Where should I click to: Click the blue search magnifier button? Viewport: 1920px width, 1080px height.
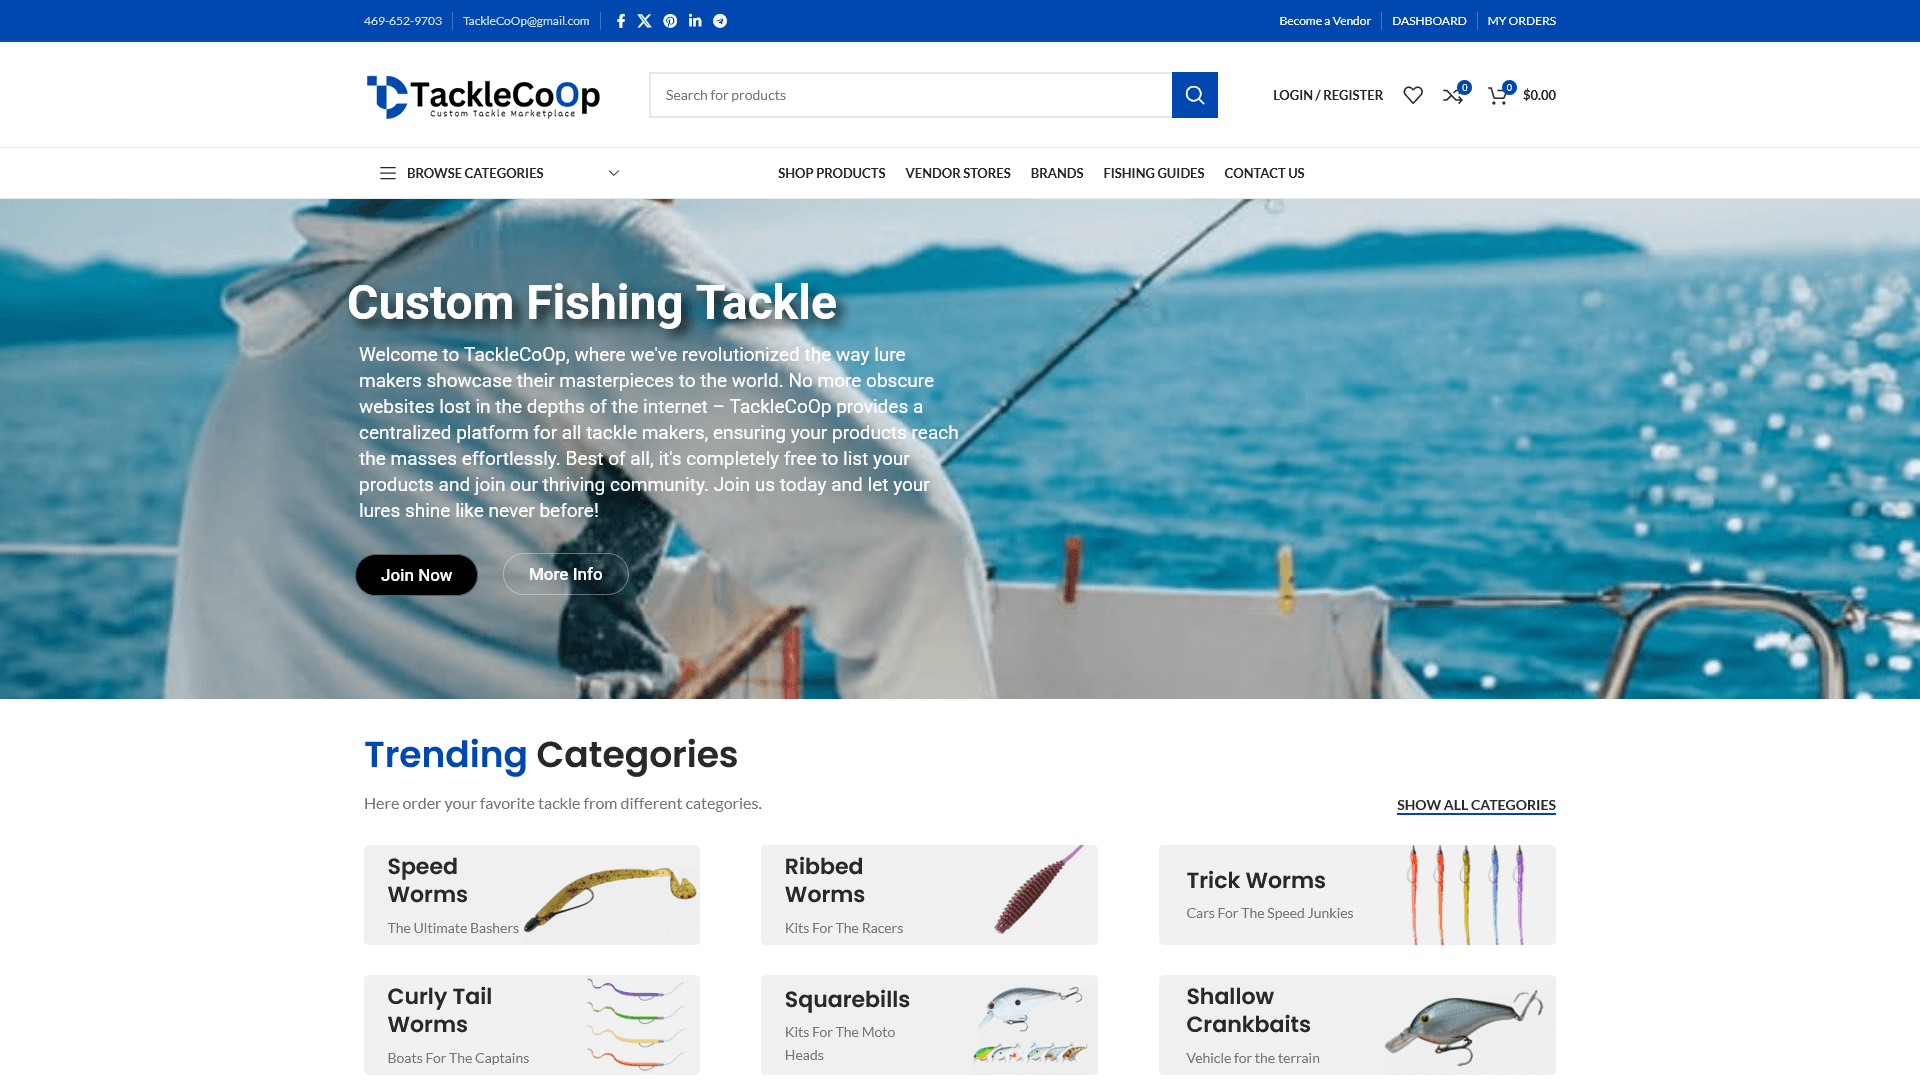click(x=1194, y=95)
